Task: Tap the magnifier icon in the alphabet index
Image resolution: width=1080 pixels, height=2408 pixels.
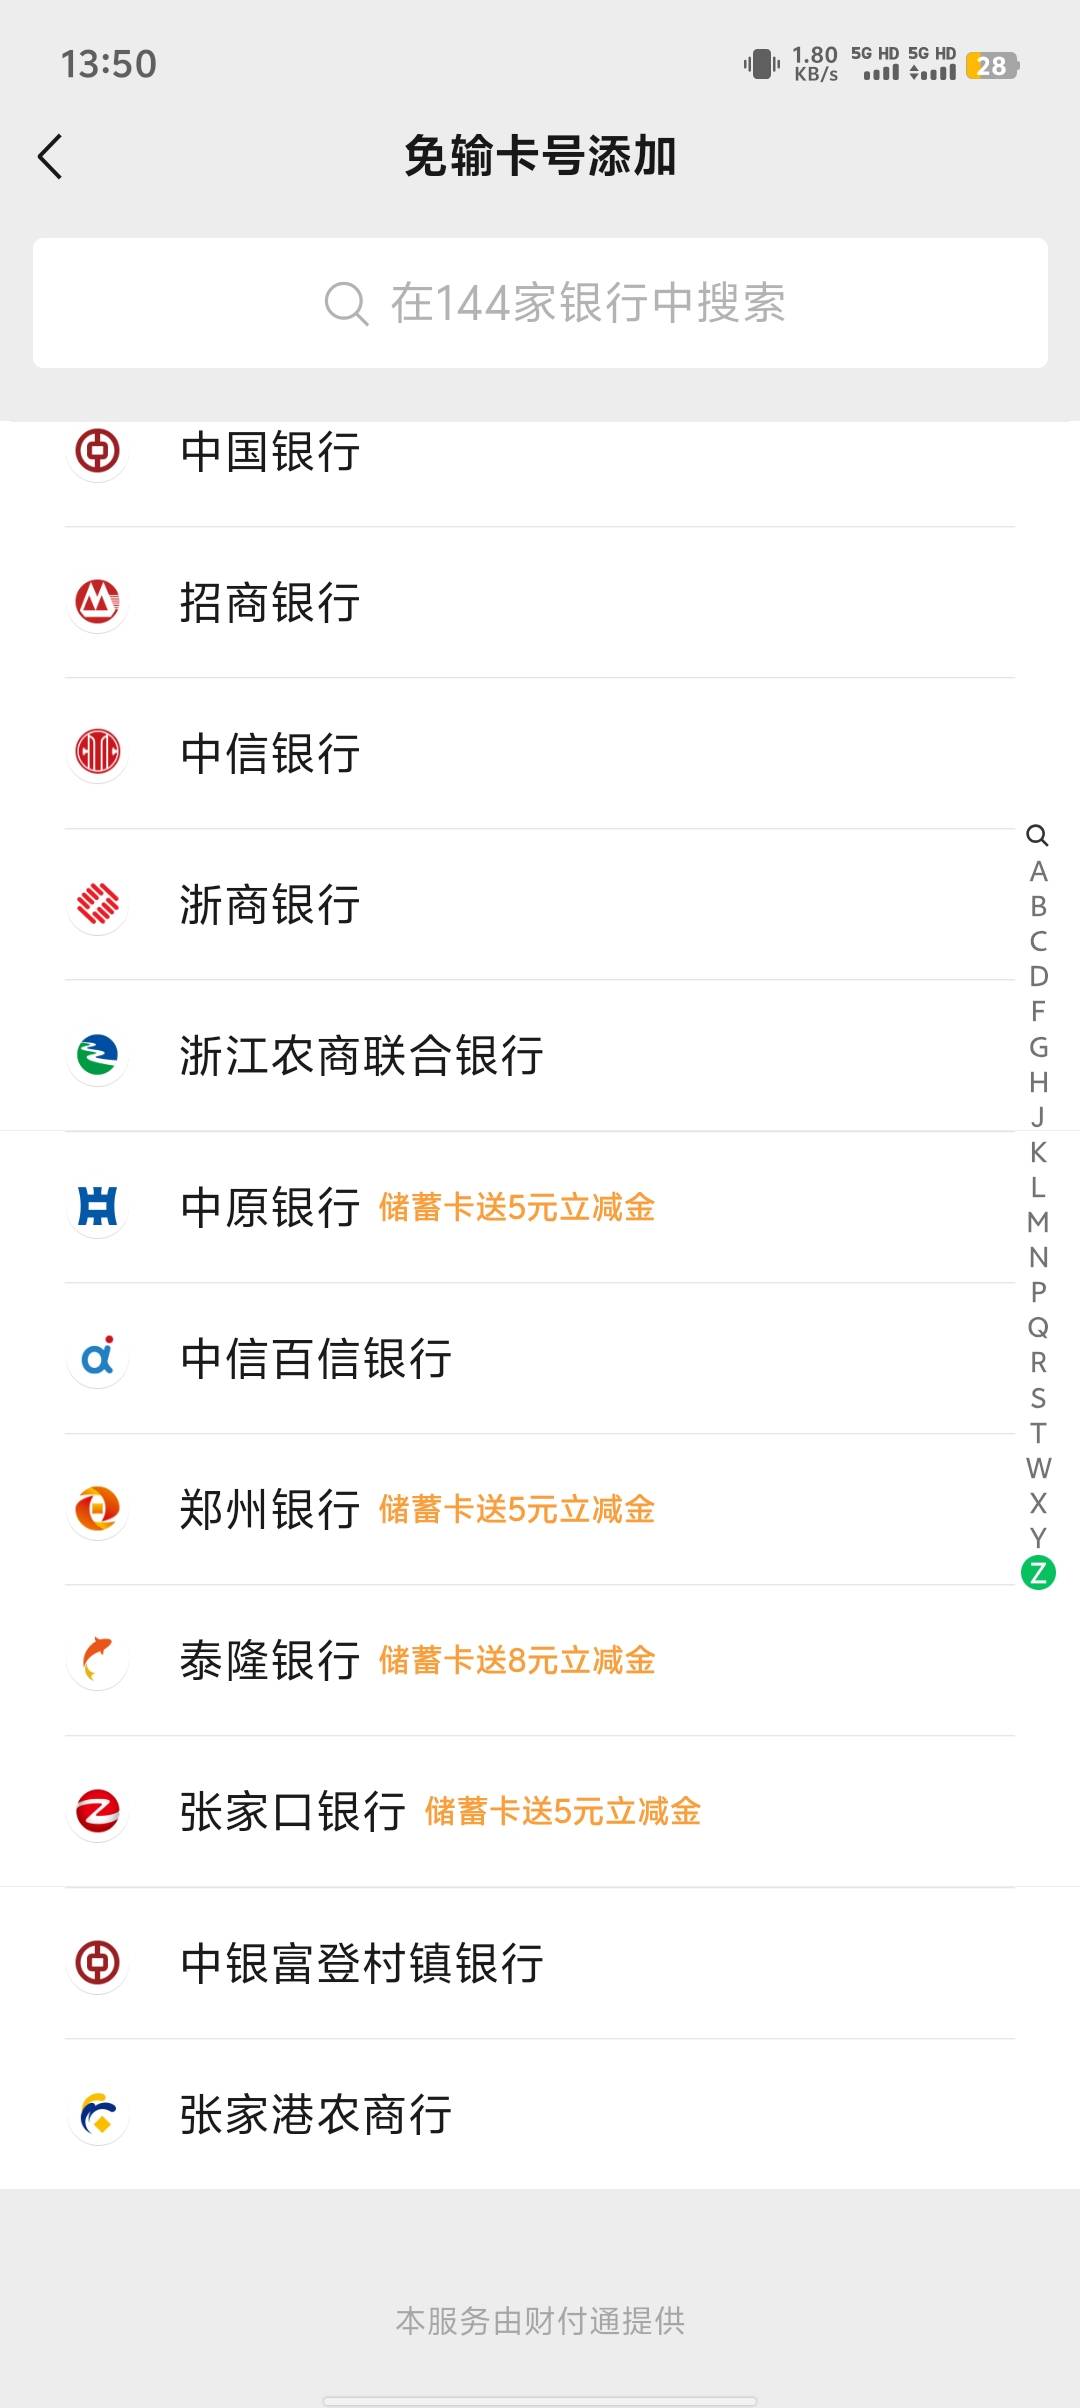Action: coord(1038,835)
